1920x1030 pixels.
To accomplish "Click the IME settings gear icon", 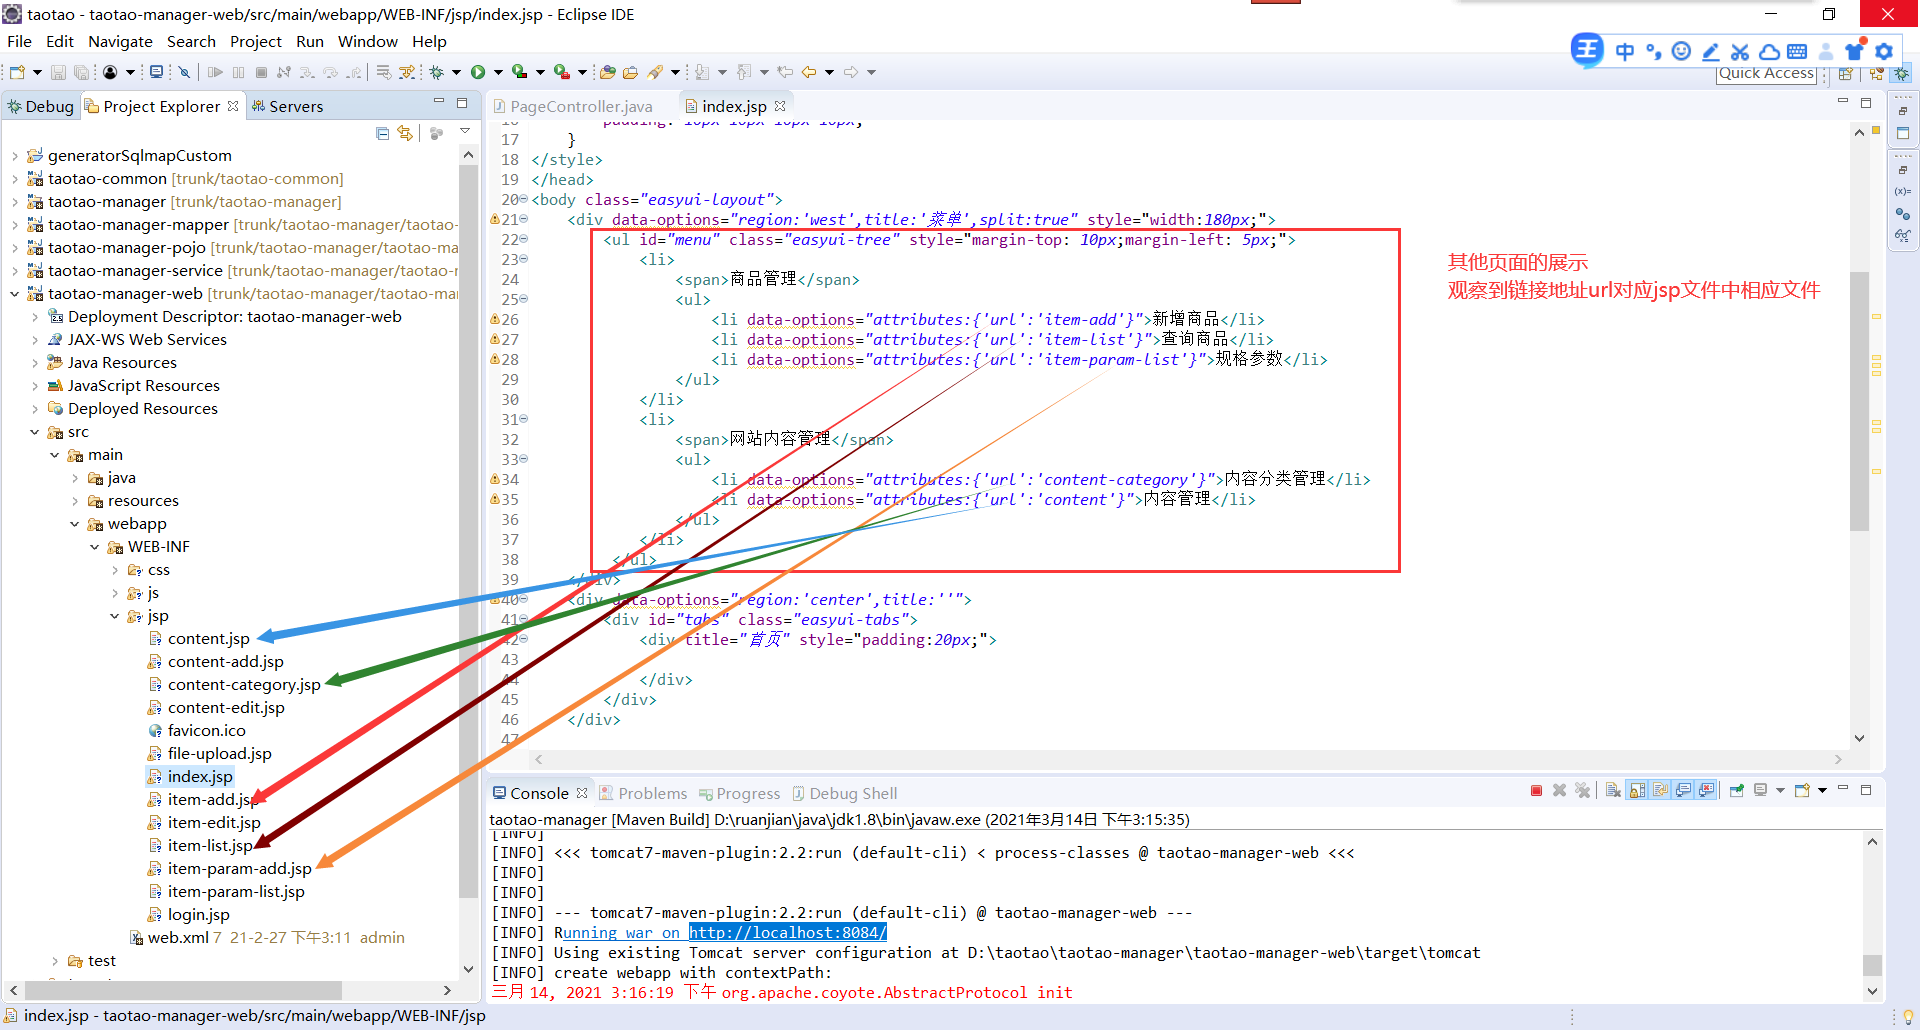I will [x=1884, y=51].
